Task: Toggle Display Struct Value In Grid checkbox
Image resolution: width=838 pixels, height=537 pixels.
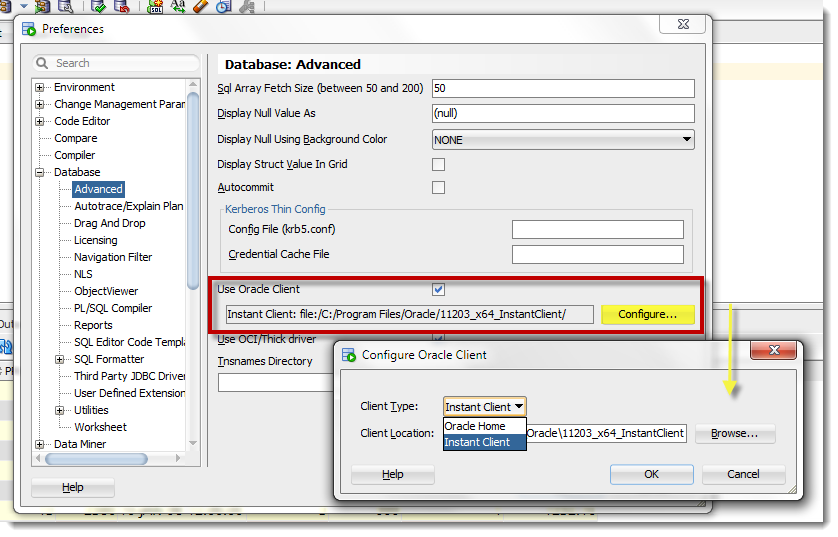Action: pos(438,165)
